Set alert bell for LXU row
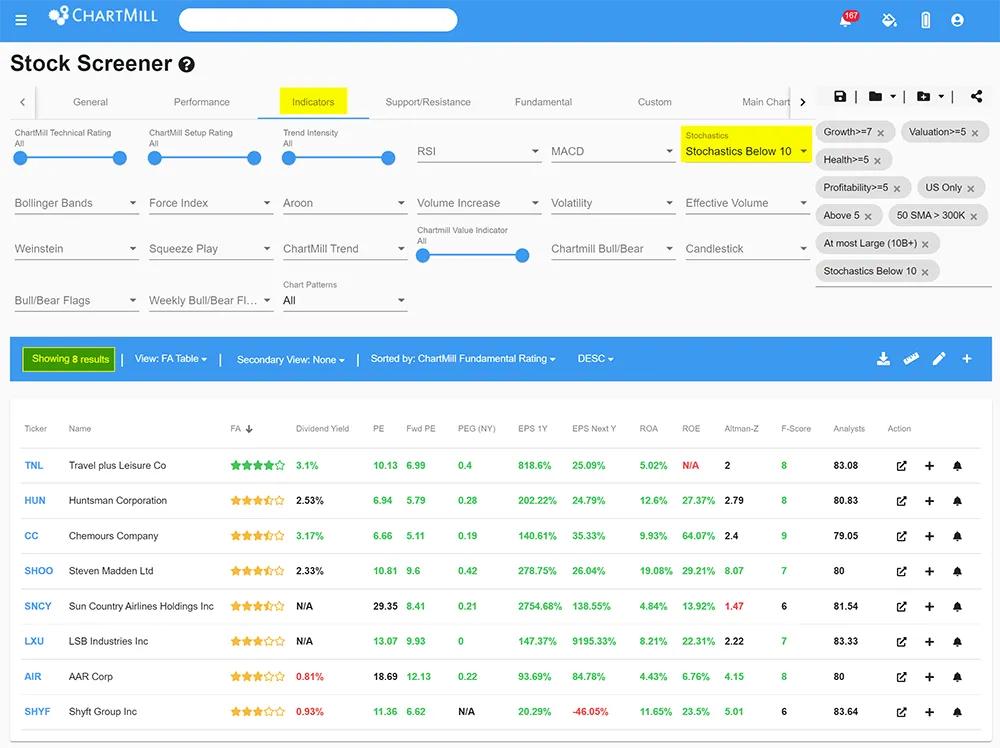Image resolution: width=1000 pixels, height=748 pixels. 957,642
